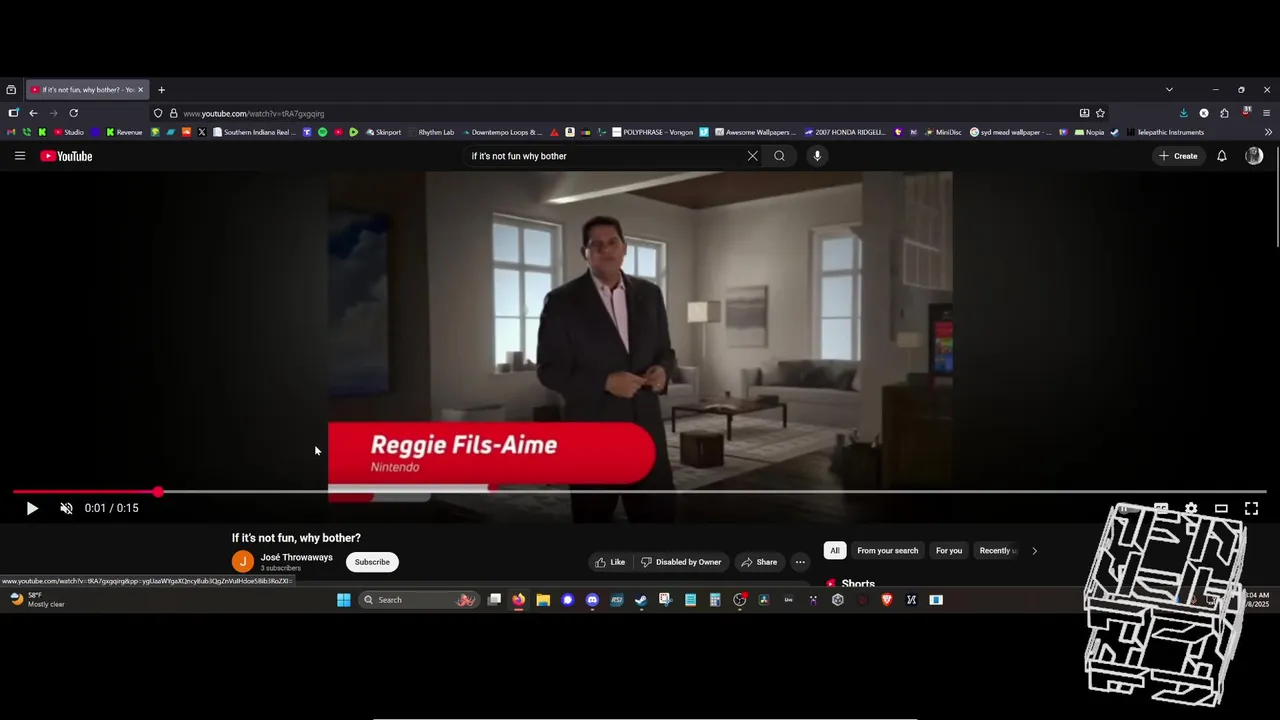Viewport: 1280px width, 720px height.
Task: Show more filter chips with right chevron
Action: point(1034,551)
